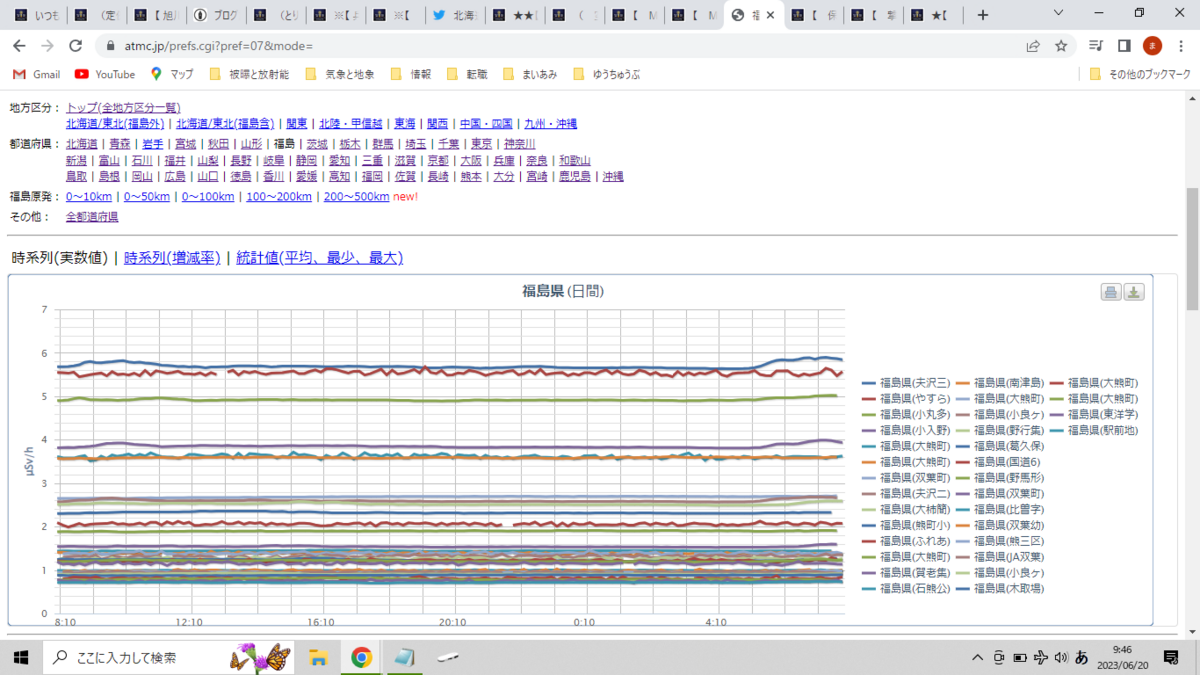Open the 東京 prefecture link

482,144
